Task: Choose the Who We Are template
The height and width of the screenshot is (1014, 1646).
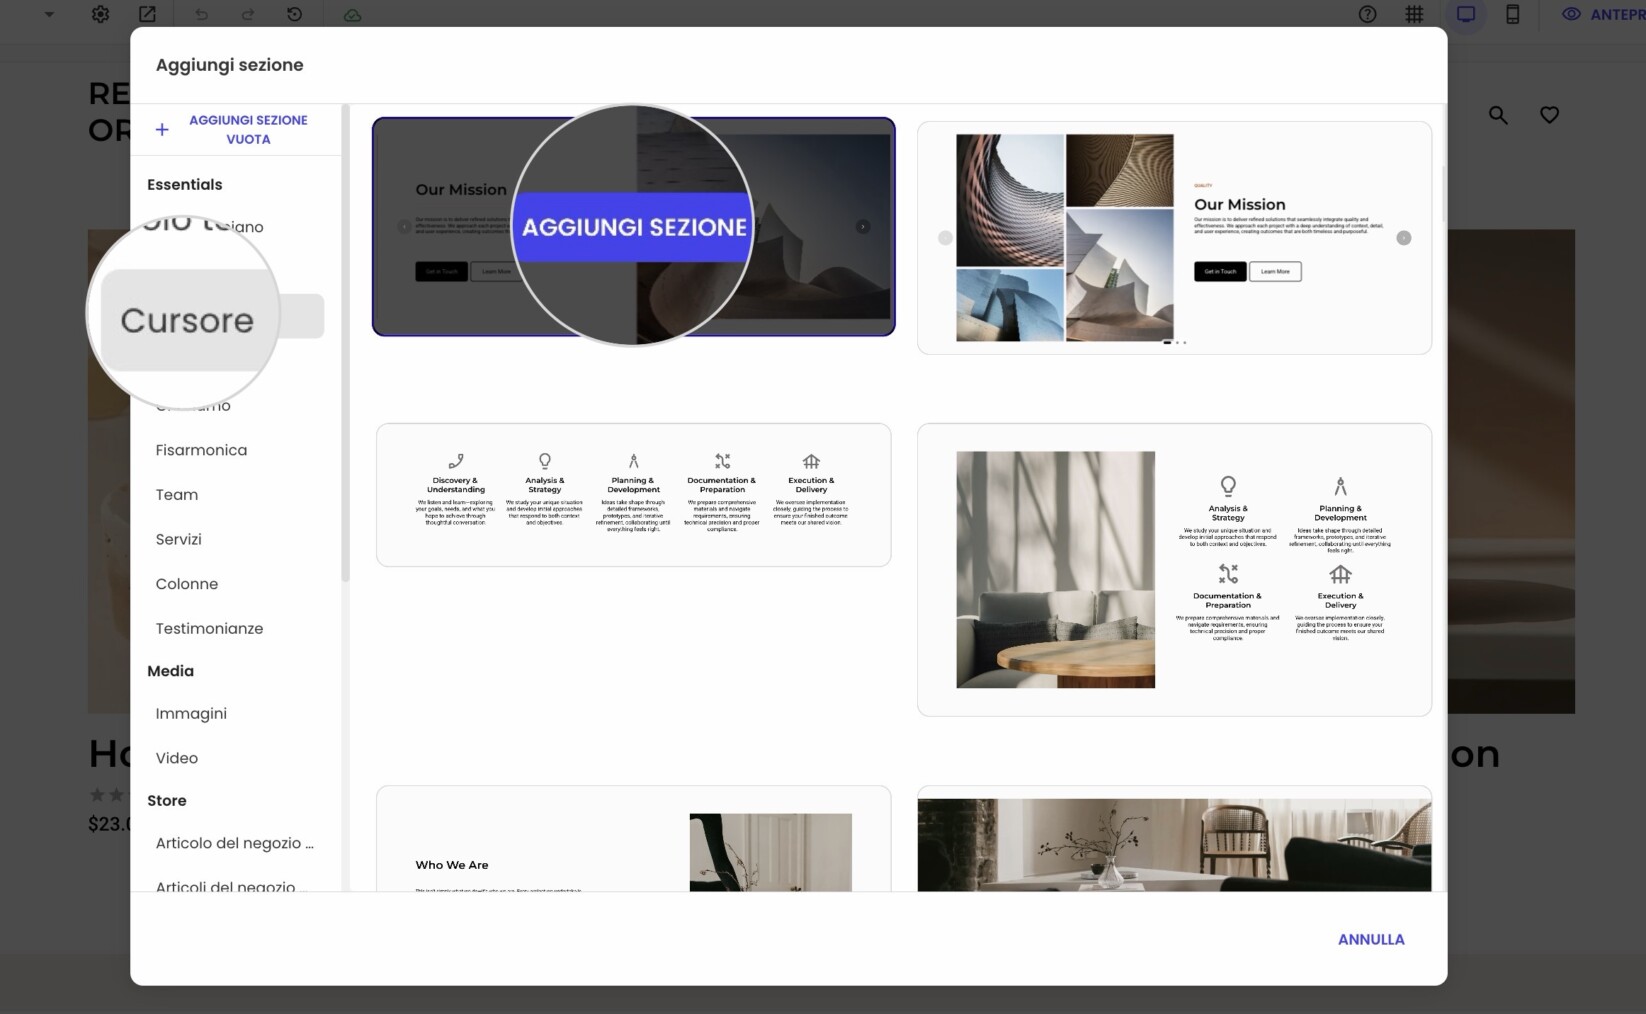Action: point(633,839)
